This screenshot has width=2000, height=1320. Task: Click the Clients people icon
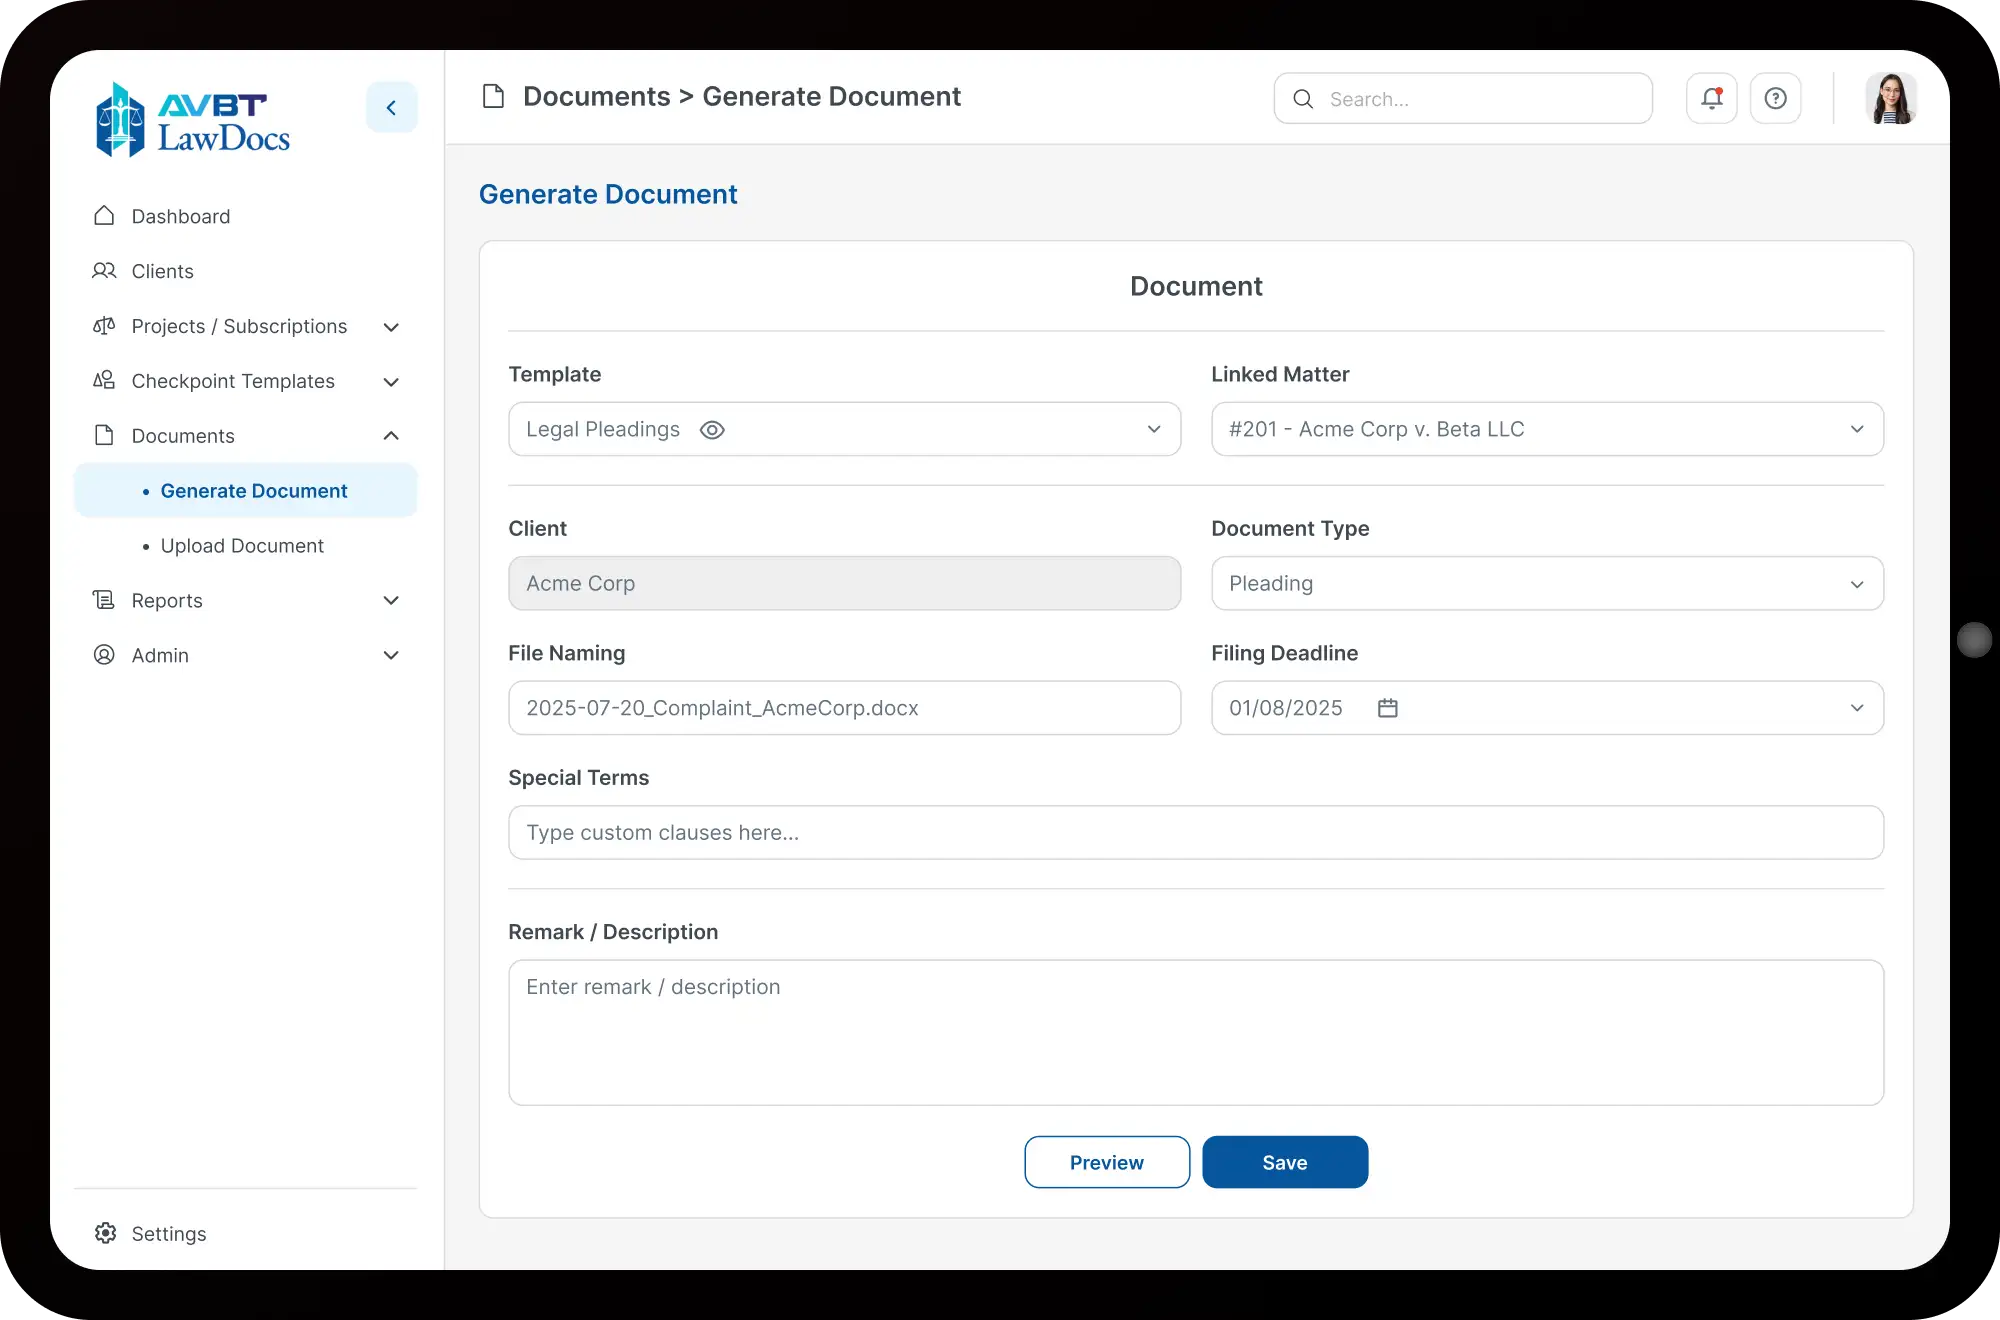104,271
